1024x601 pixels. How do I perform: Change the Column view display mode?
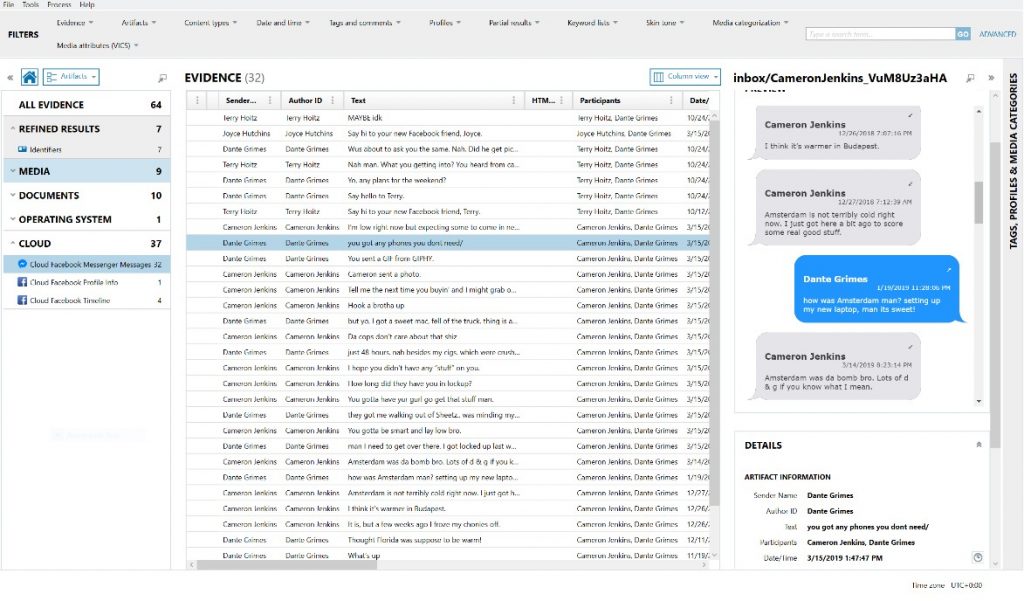click(x=685, y=77)
